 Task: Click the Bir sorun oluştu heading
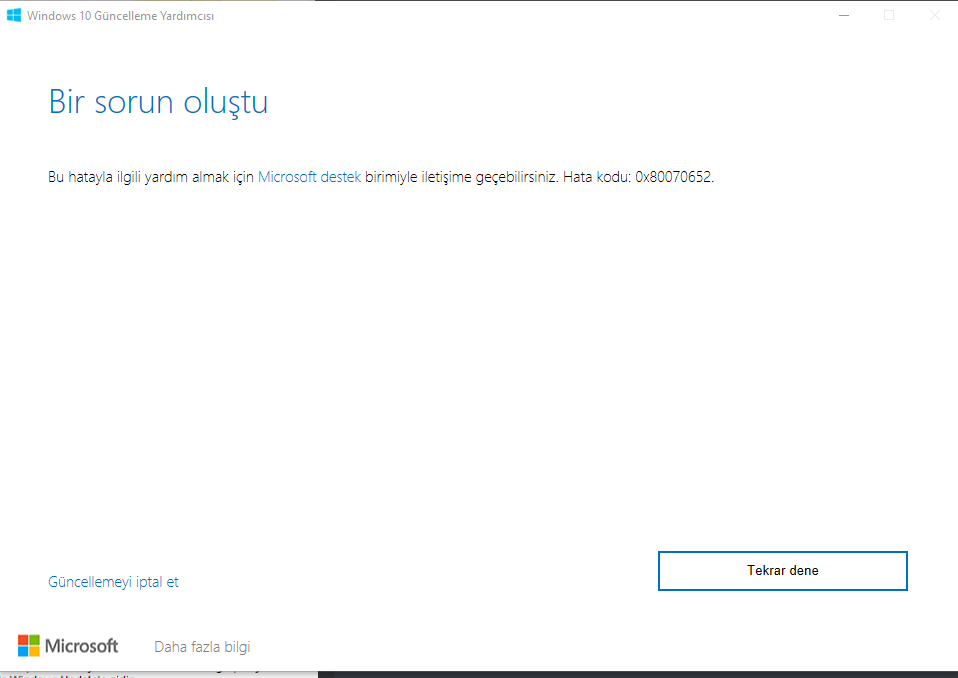pos(158,102)
